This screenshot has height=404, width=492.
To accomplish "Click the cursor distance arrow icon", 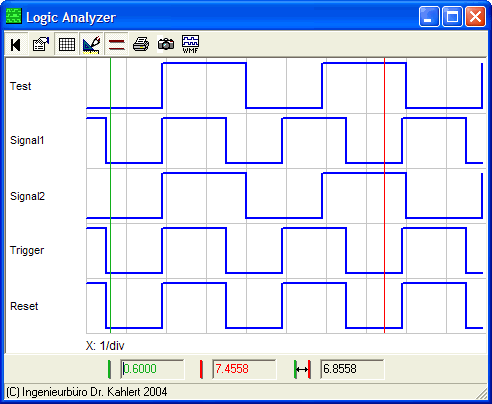I will coord(302,369).
